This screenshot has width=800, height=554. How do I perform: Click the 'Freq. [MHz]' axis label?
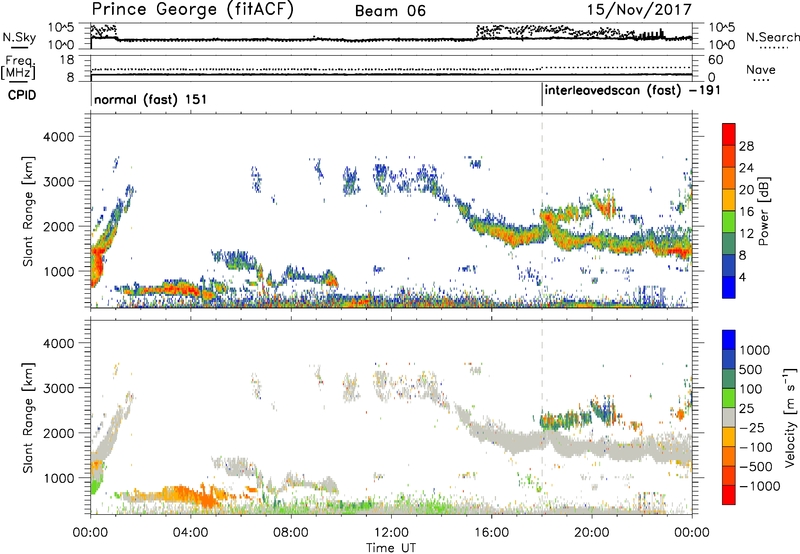19,67
